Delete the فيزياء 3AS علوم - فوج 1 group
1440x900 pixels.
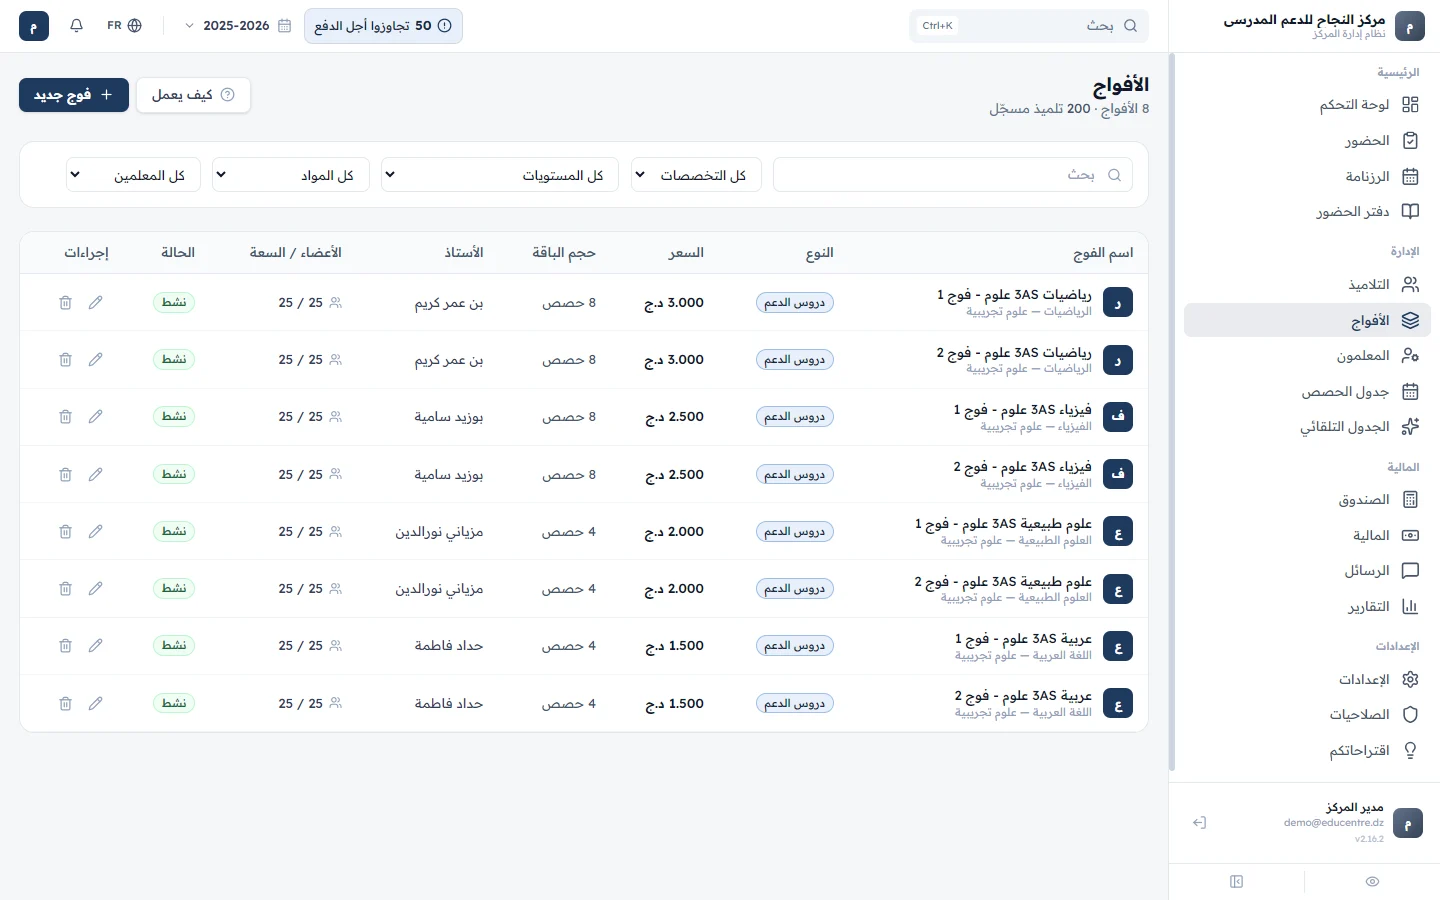(65, 416)
